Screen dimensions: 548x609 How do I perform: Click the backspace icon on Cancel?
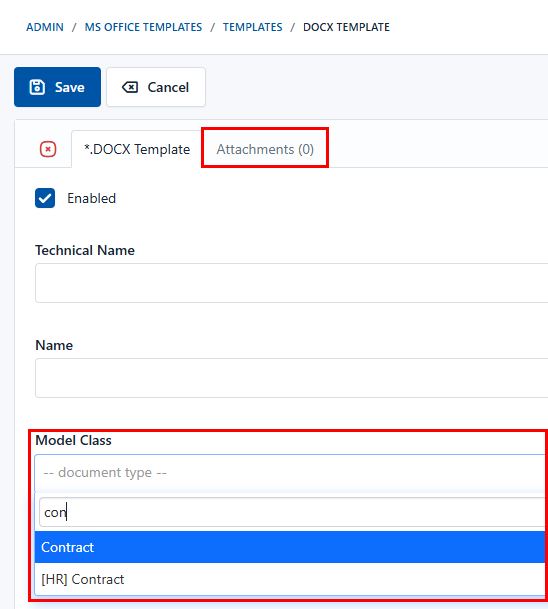[130, 87]
